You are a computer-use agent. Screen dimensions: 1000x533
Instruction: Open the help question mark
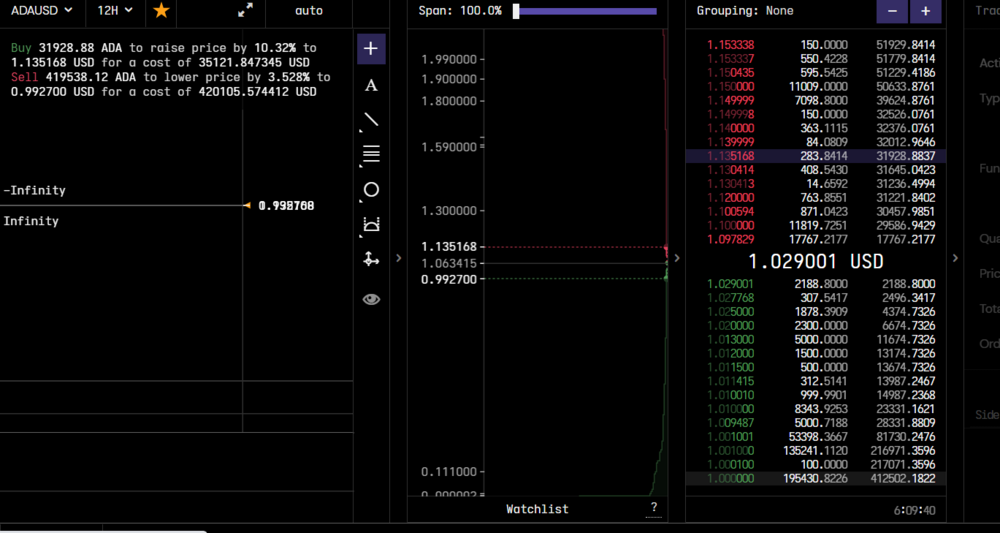point(654,509)
